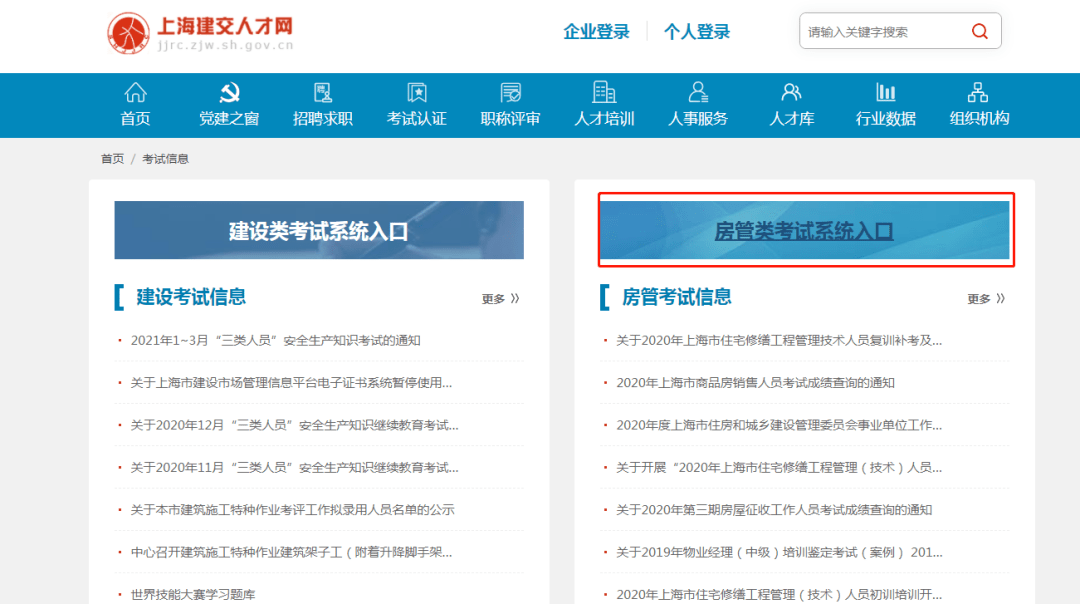
Task: Open 2021年1~3月 三类人员 考试通知
Action: click(276, 340)
